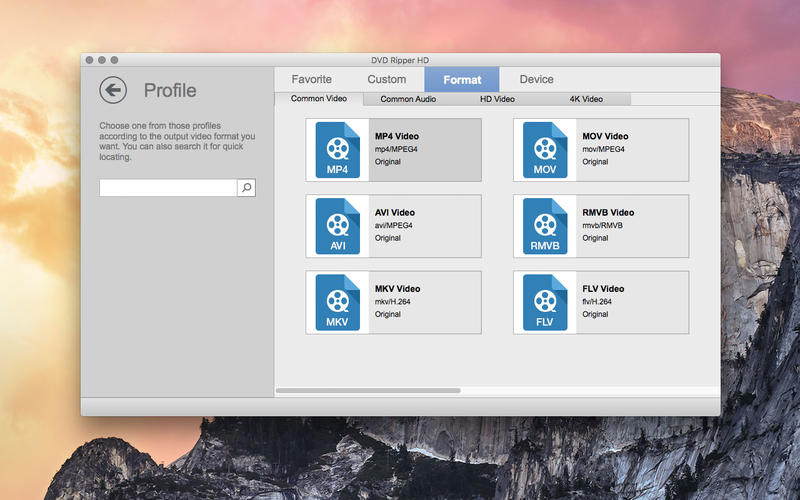
Task: Select the MP4 file format icon
Action: tap(337, 150)
